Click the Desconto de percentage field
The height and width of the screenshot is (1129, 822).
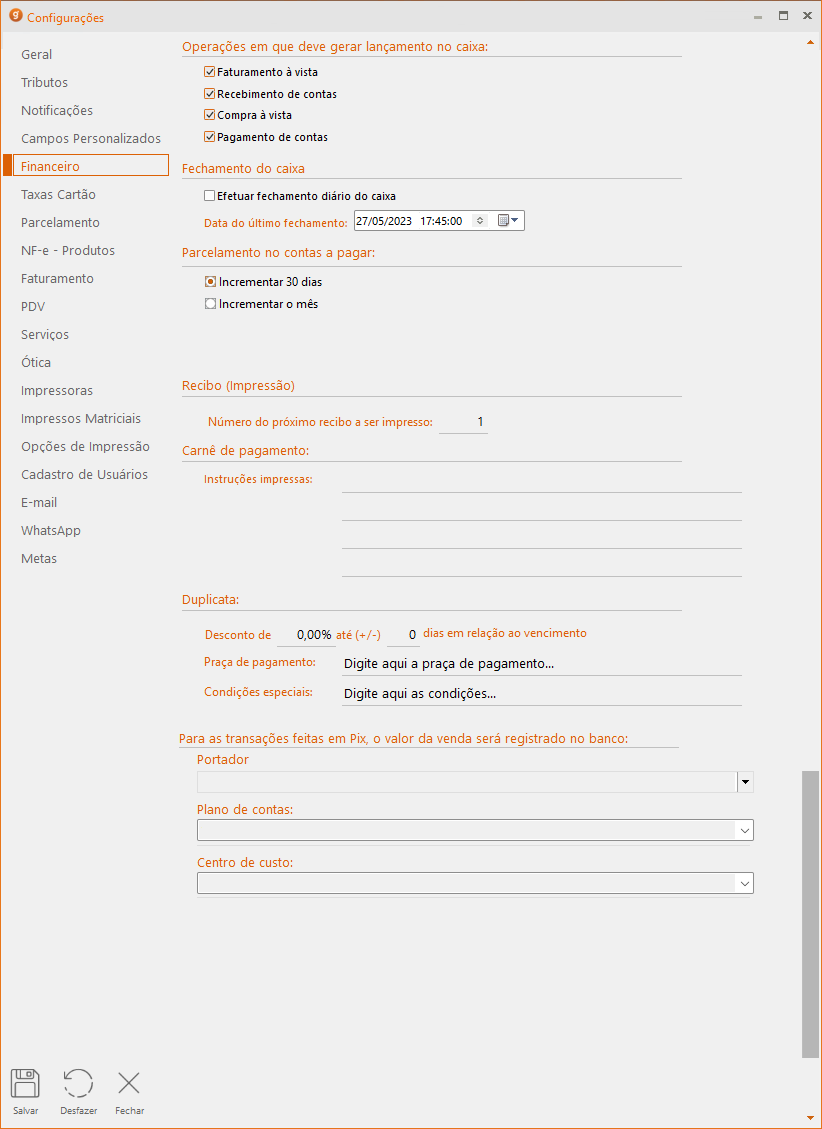[306, 635]
